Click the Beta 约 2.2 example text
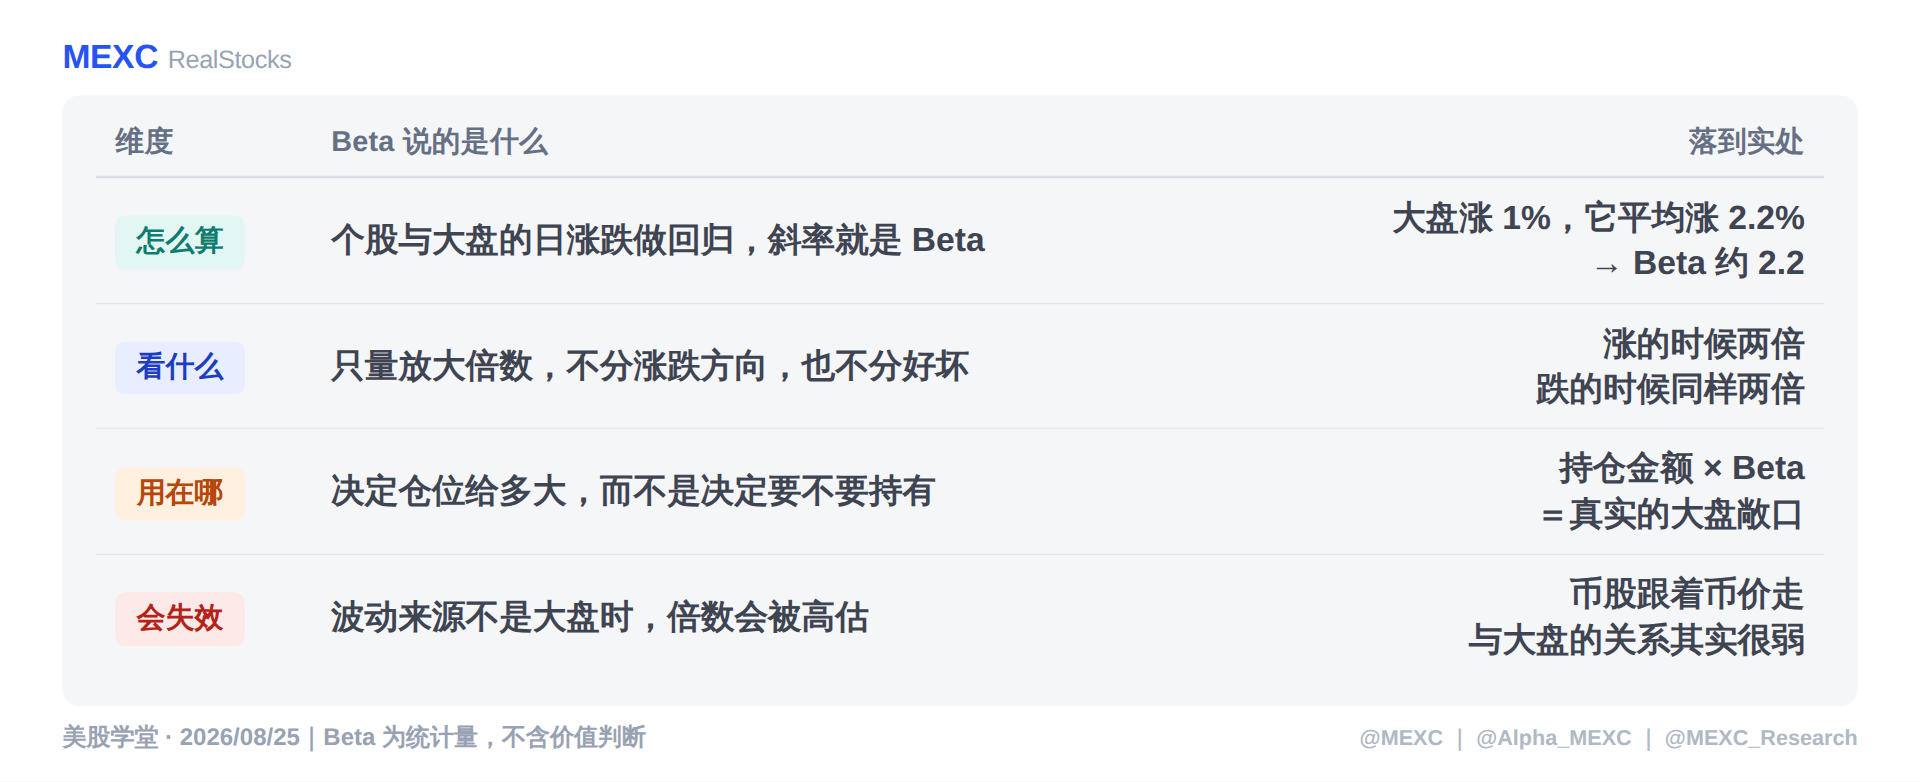This screenshot has height=782, width=1920. pyautogui.click(x=1718, y=263)
